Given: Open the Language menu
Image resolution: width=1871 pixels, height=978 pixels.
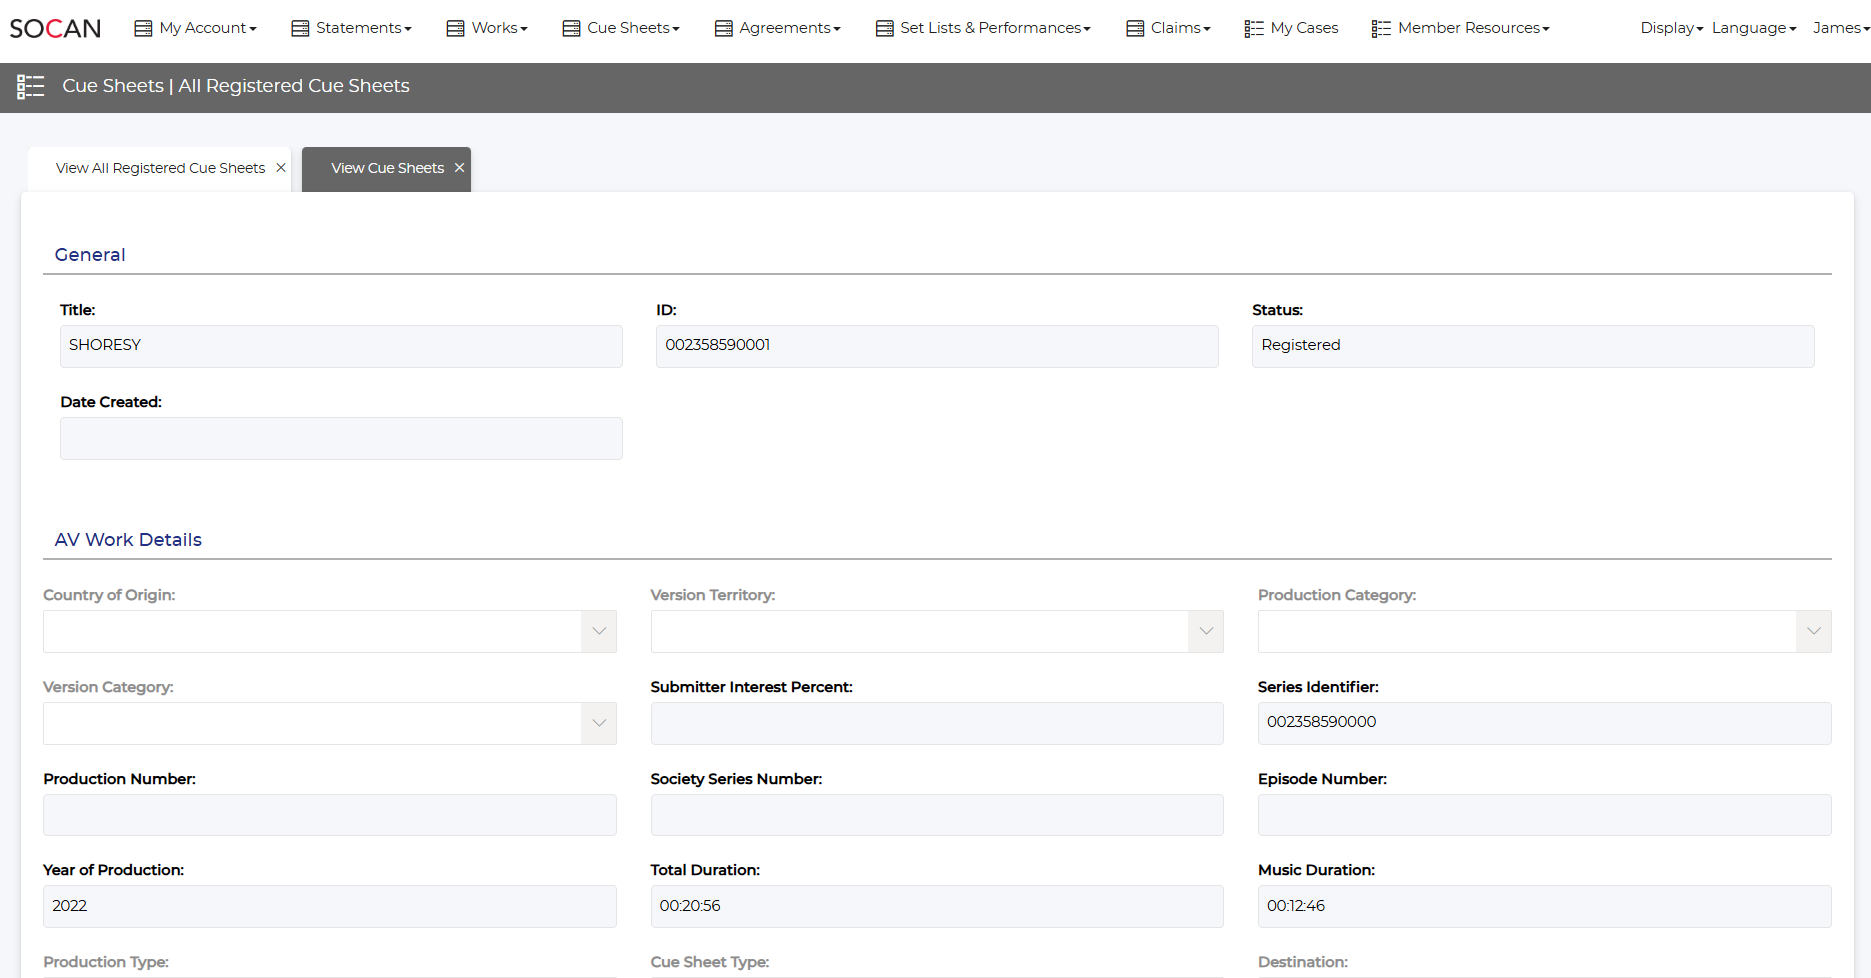Looking at the screenshot, I should 1753,28.
